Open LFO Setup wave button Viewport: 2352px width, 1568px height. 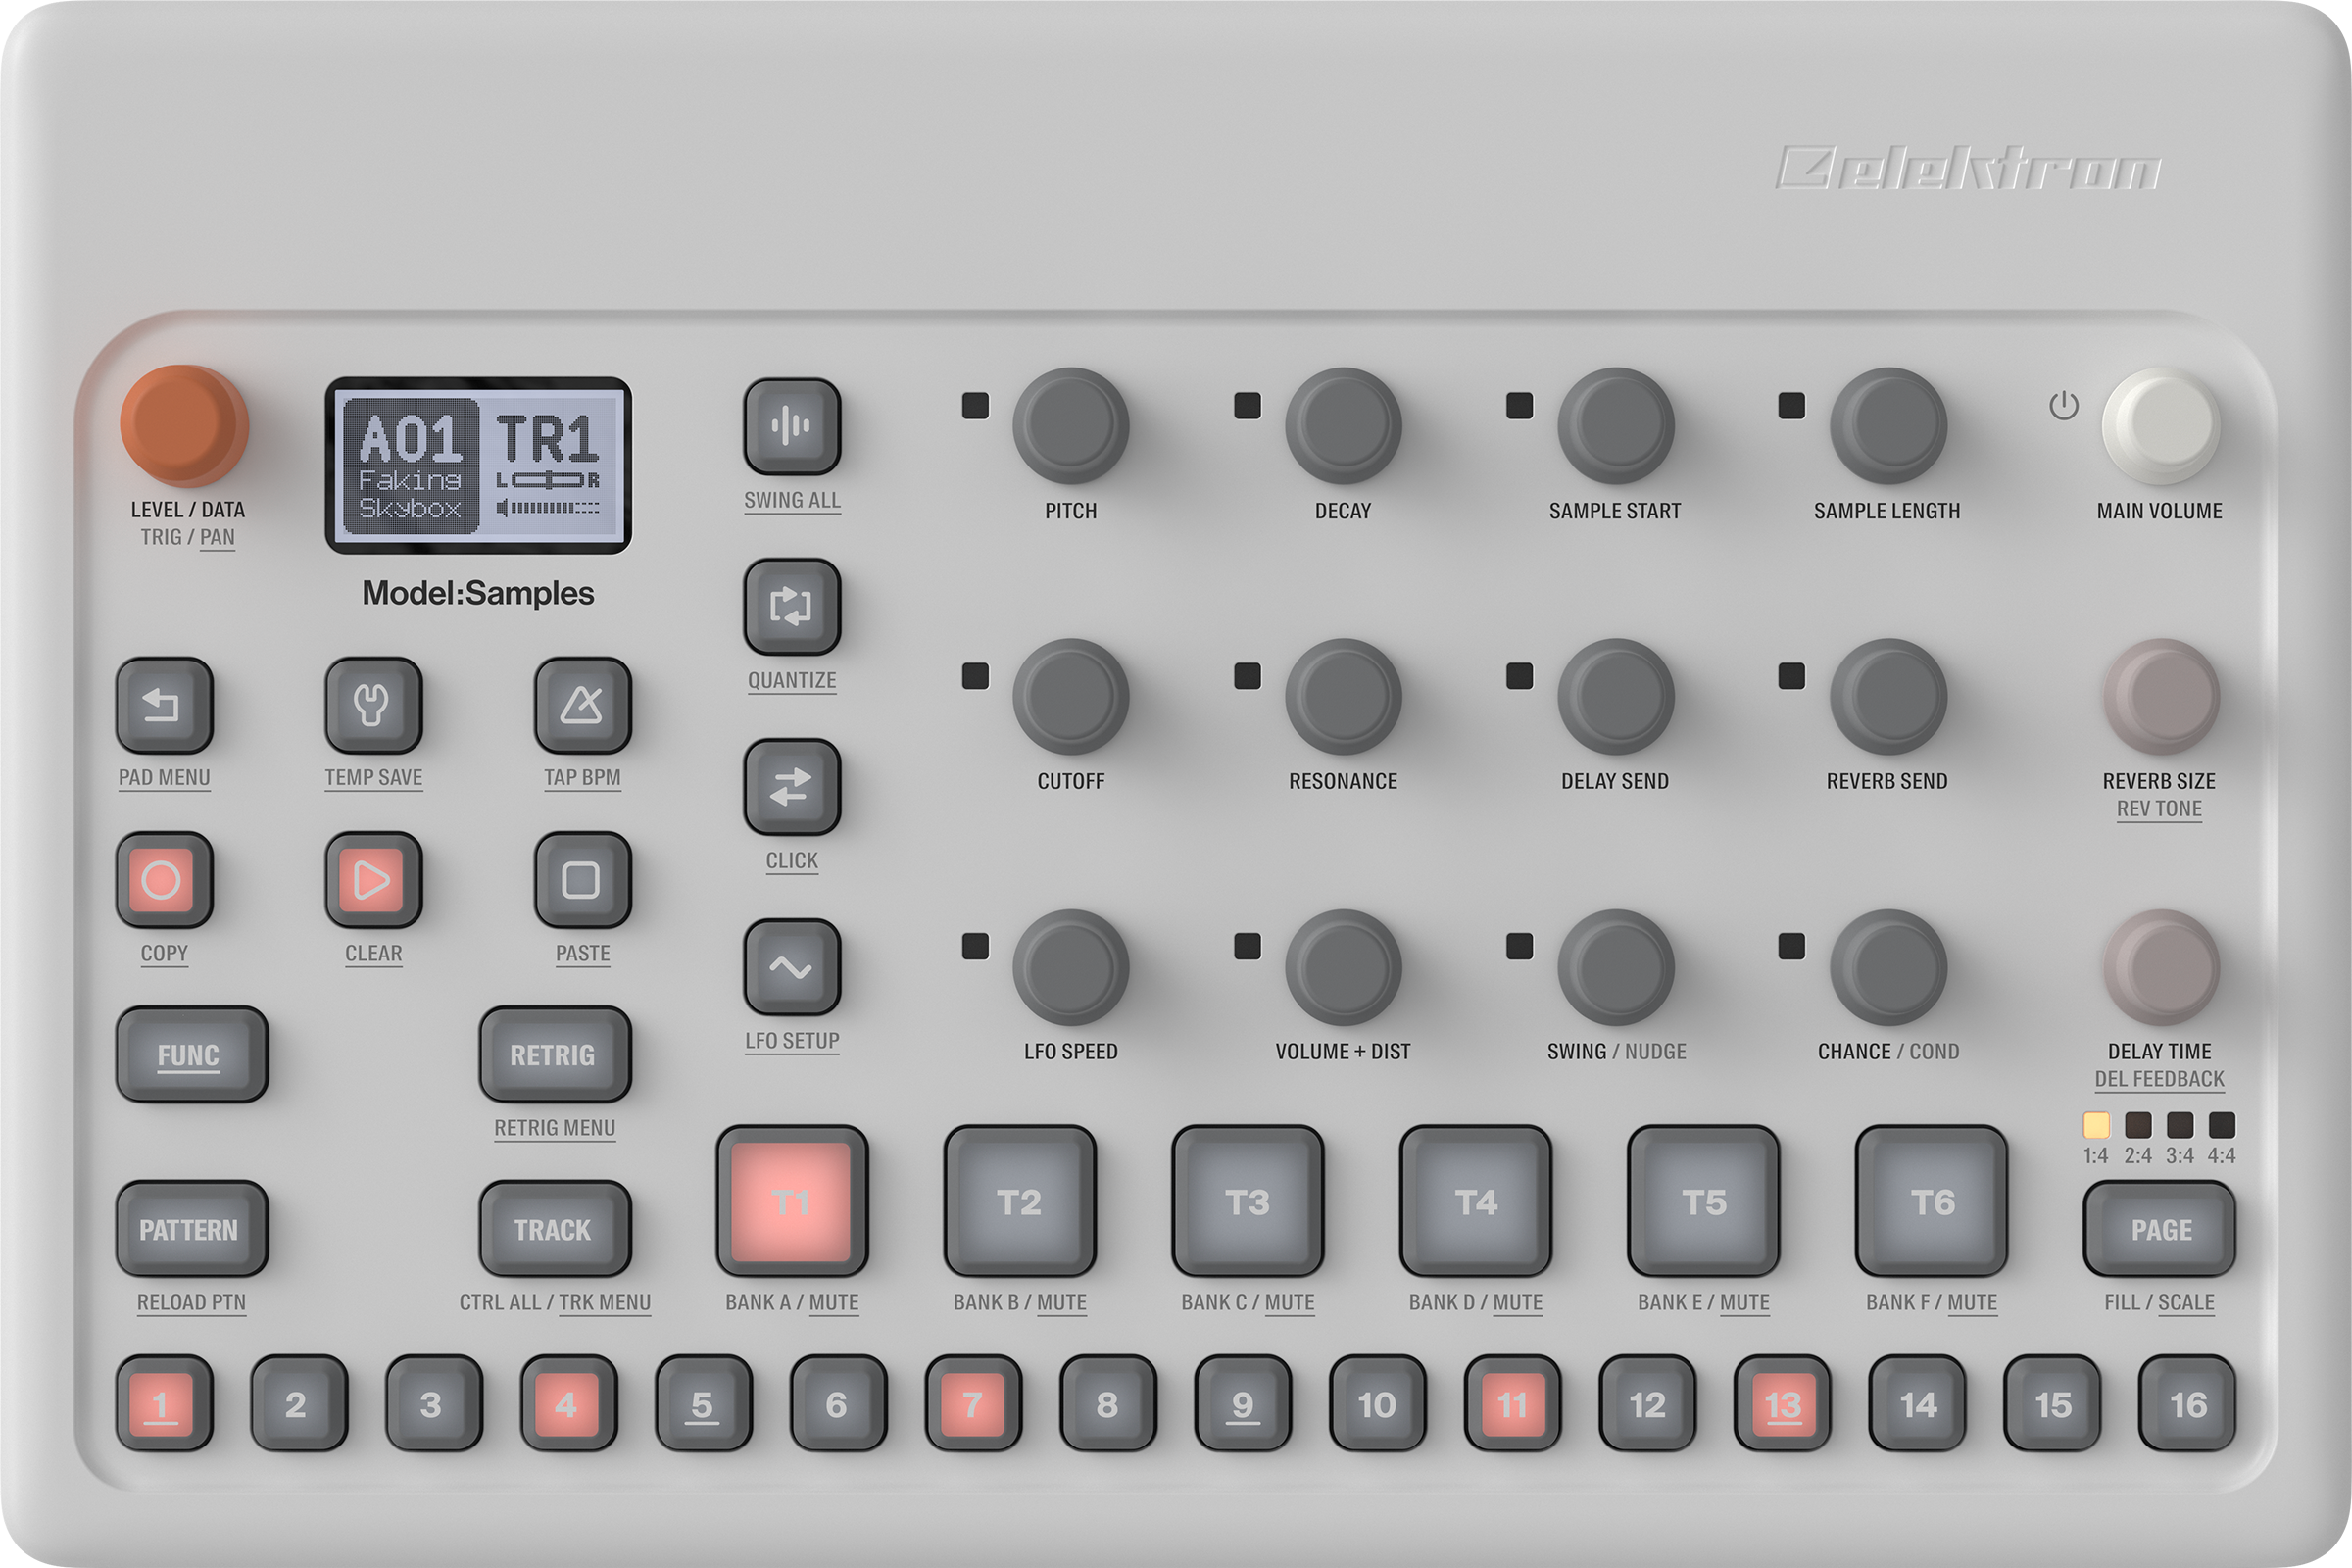(791, 967)
